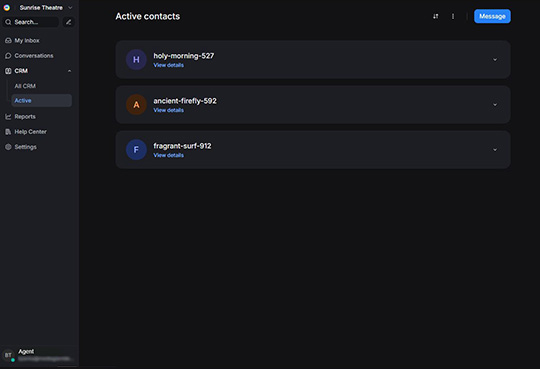
Task: Click the Agent profile name
Action: point(26,351)
